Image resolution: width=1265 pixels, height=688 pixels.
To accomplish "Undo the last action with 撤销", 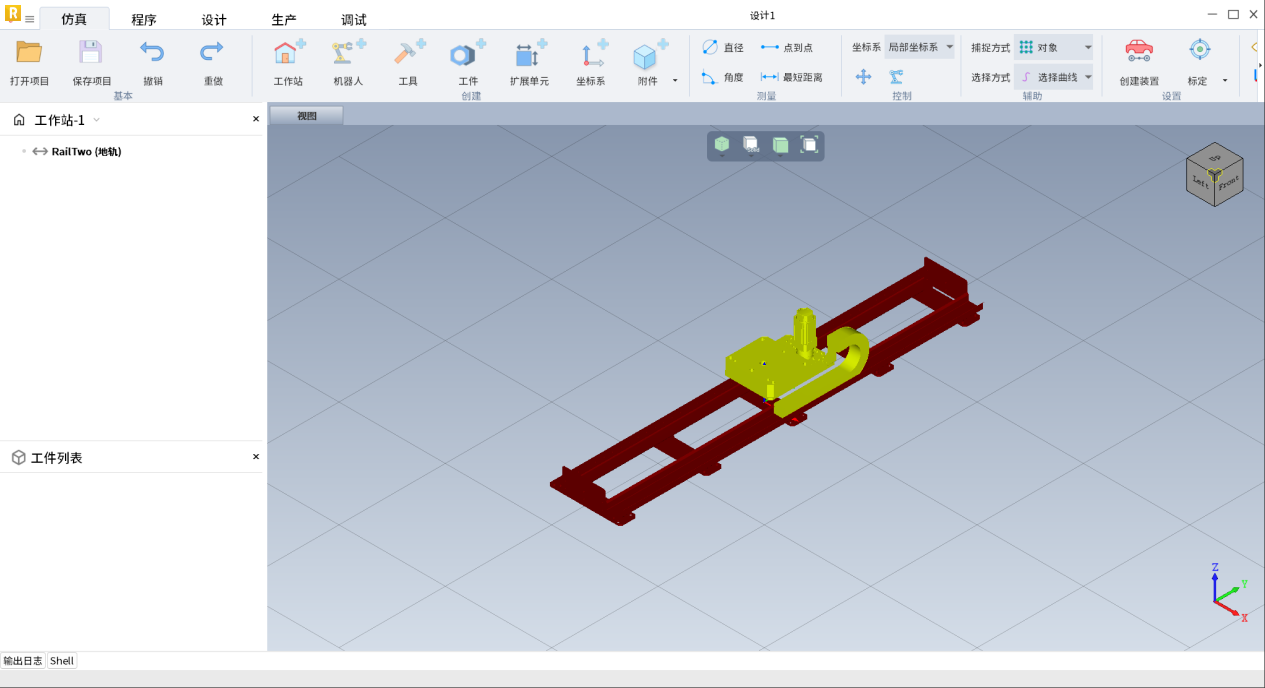I will coord(152,53).
